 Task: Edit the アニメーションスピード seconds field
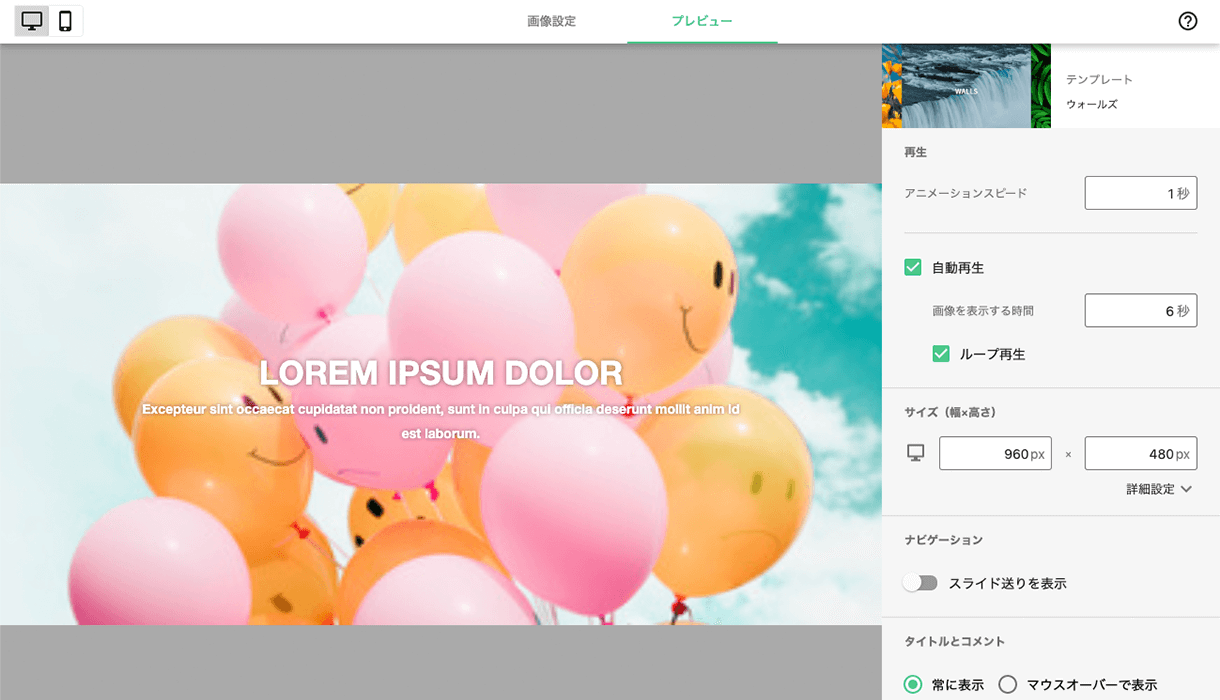click(1140, 193)
